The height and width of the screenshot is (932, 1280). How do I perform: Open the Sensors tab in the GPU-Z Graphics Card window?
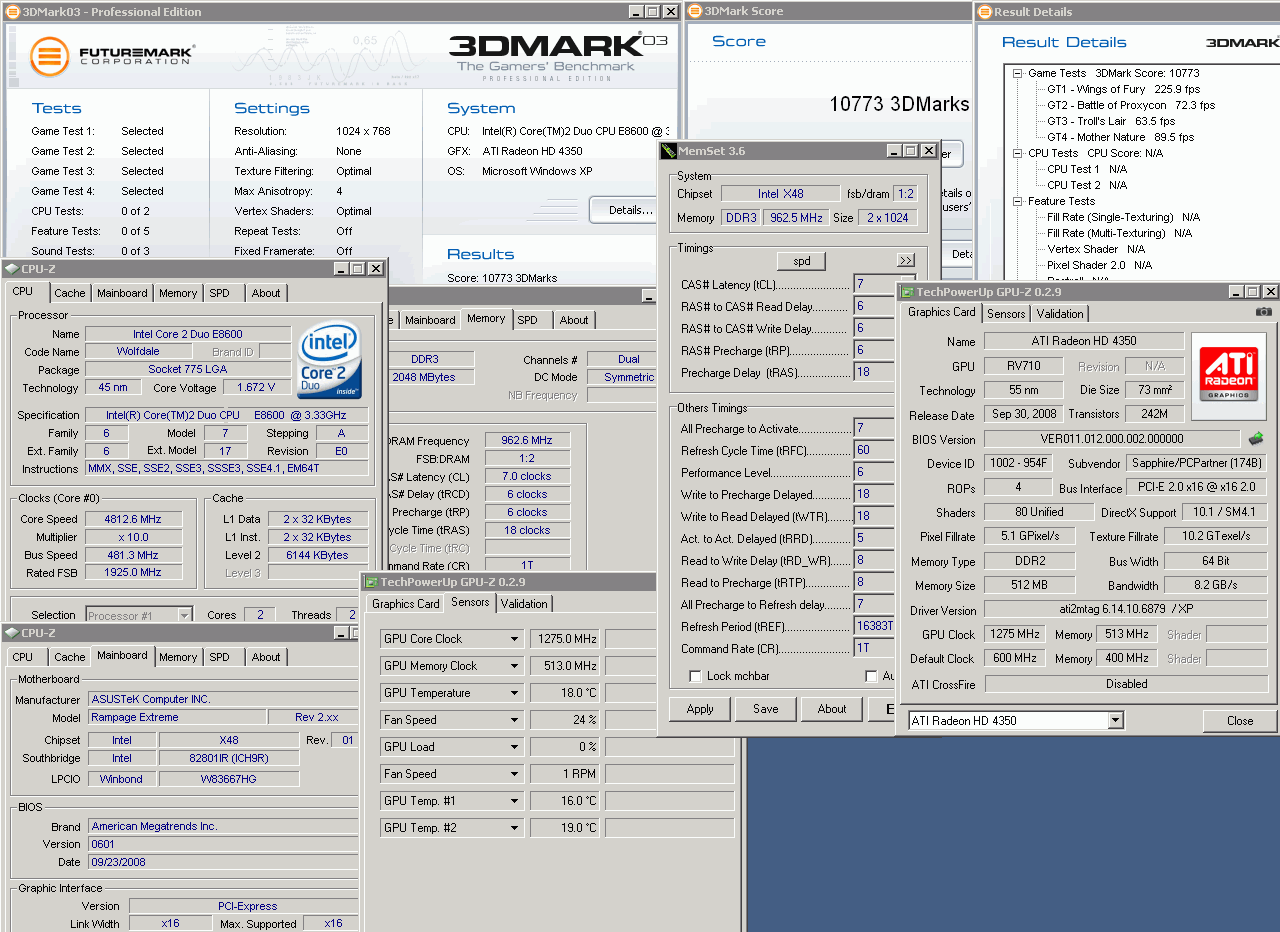click(x=1006, y=313)
